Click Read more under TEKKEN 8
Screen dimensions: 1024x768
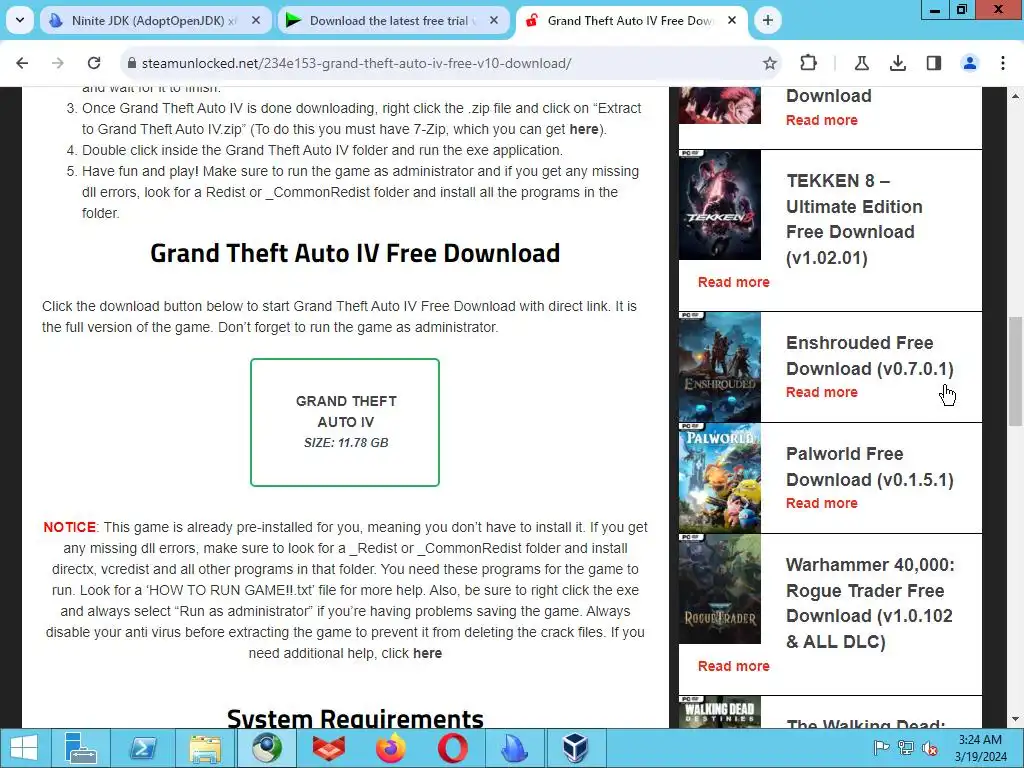733,282
